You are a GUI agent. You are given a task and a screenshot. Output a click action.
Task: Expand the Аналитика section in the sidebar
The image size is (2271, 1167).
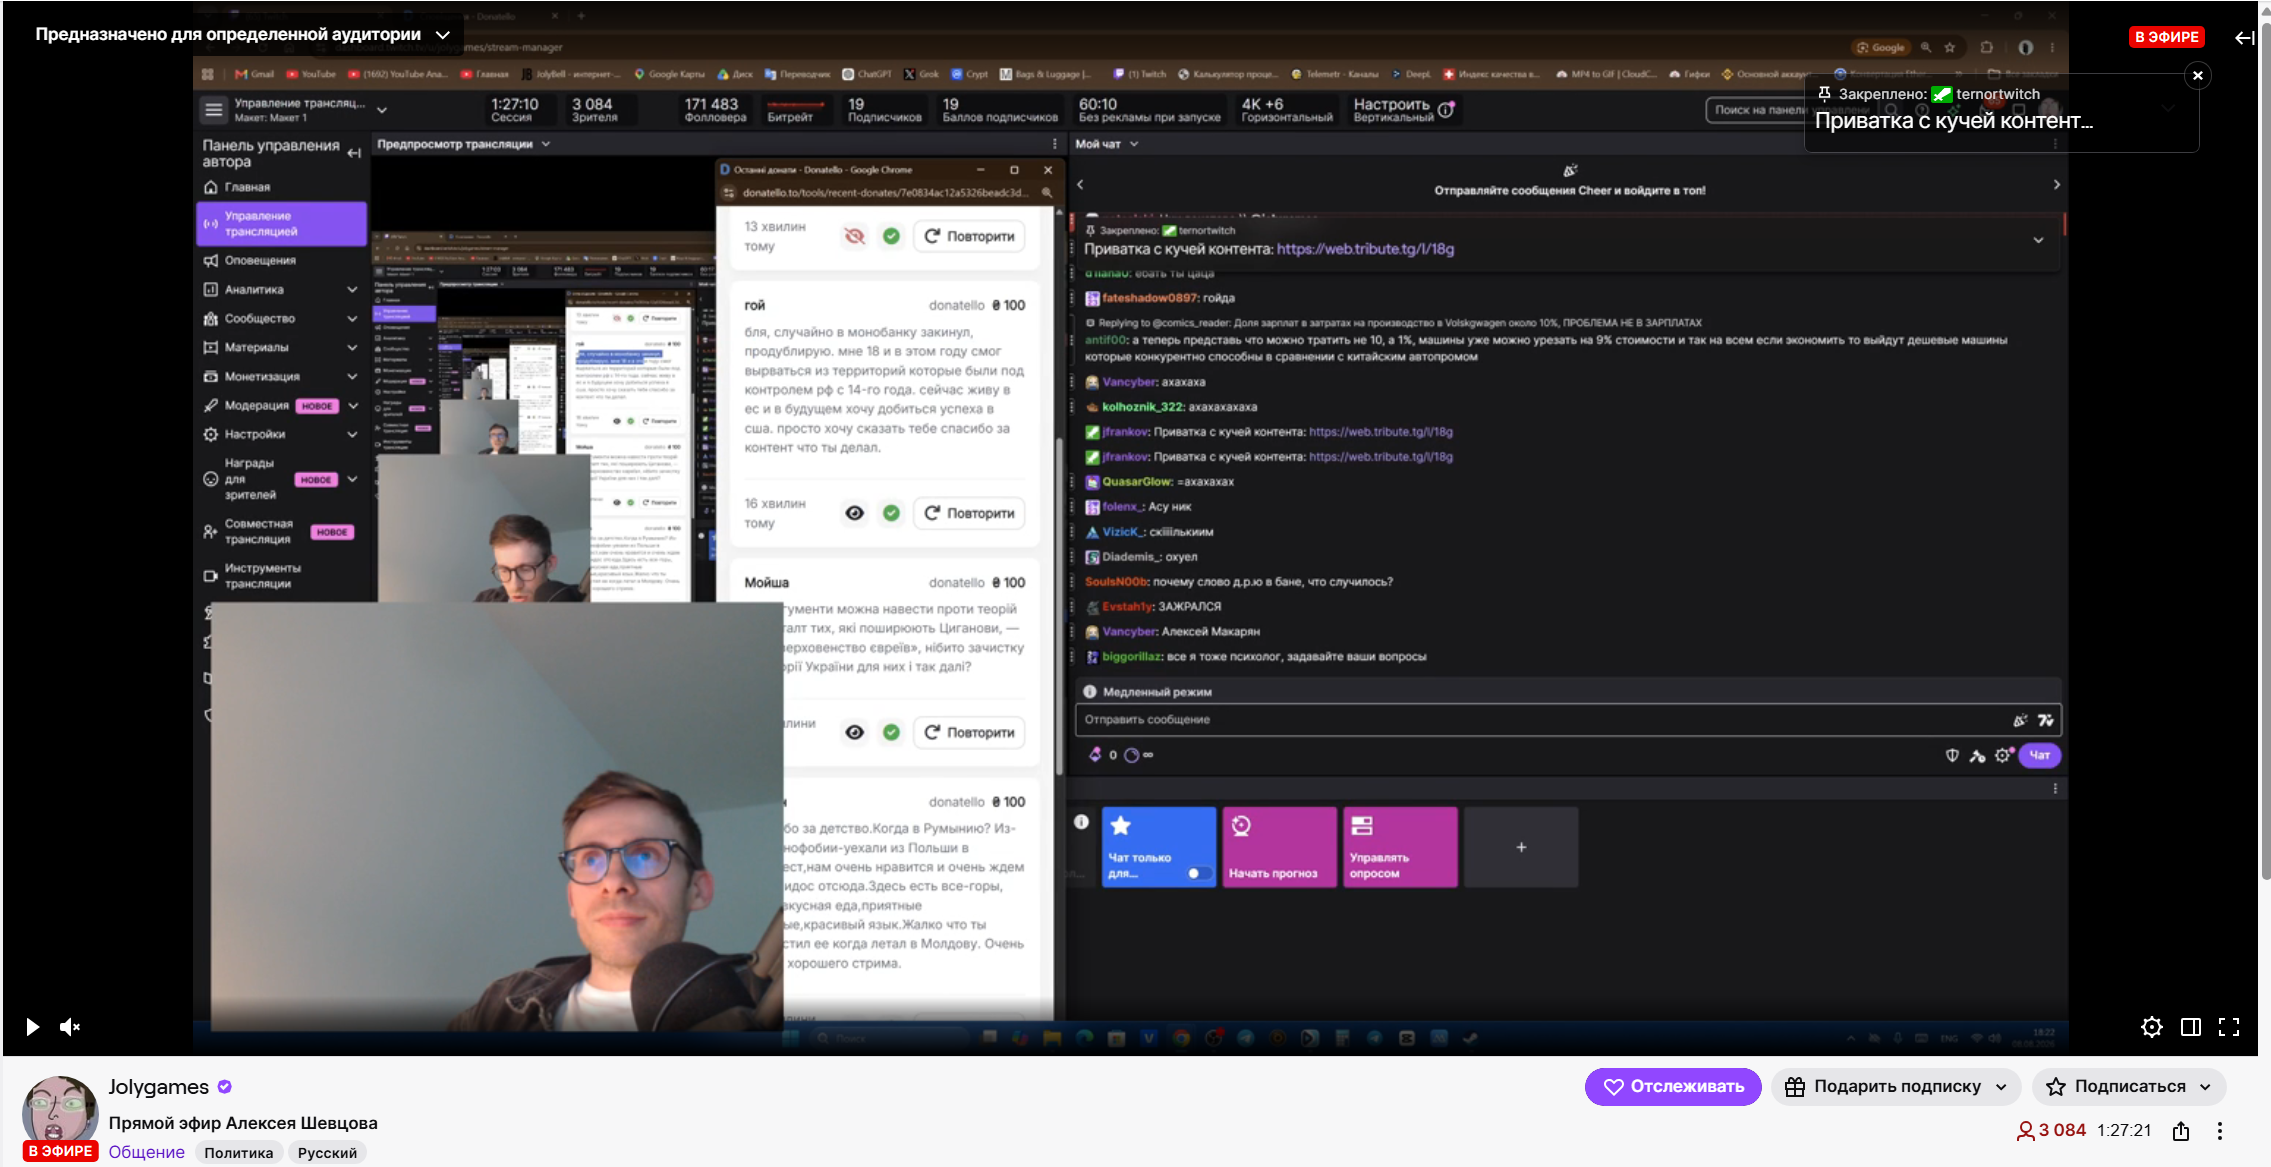point(352,290)
